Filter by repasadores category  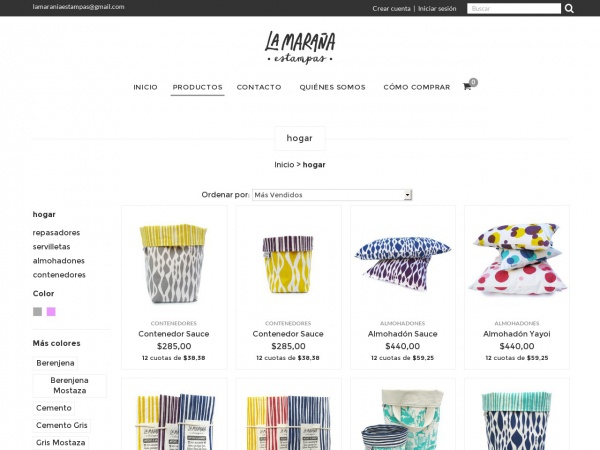coord(56,233)
